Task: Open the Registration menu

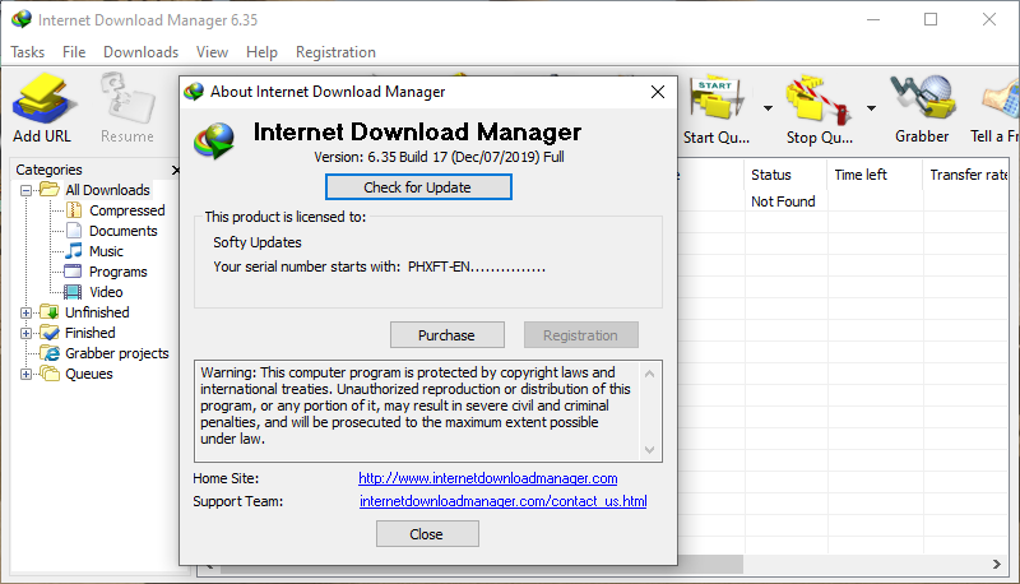Action: pos(336,52)
